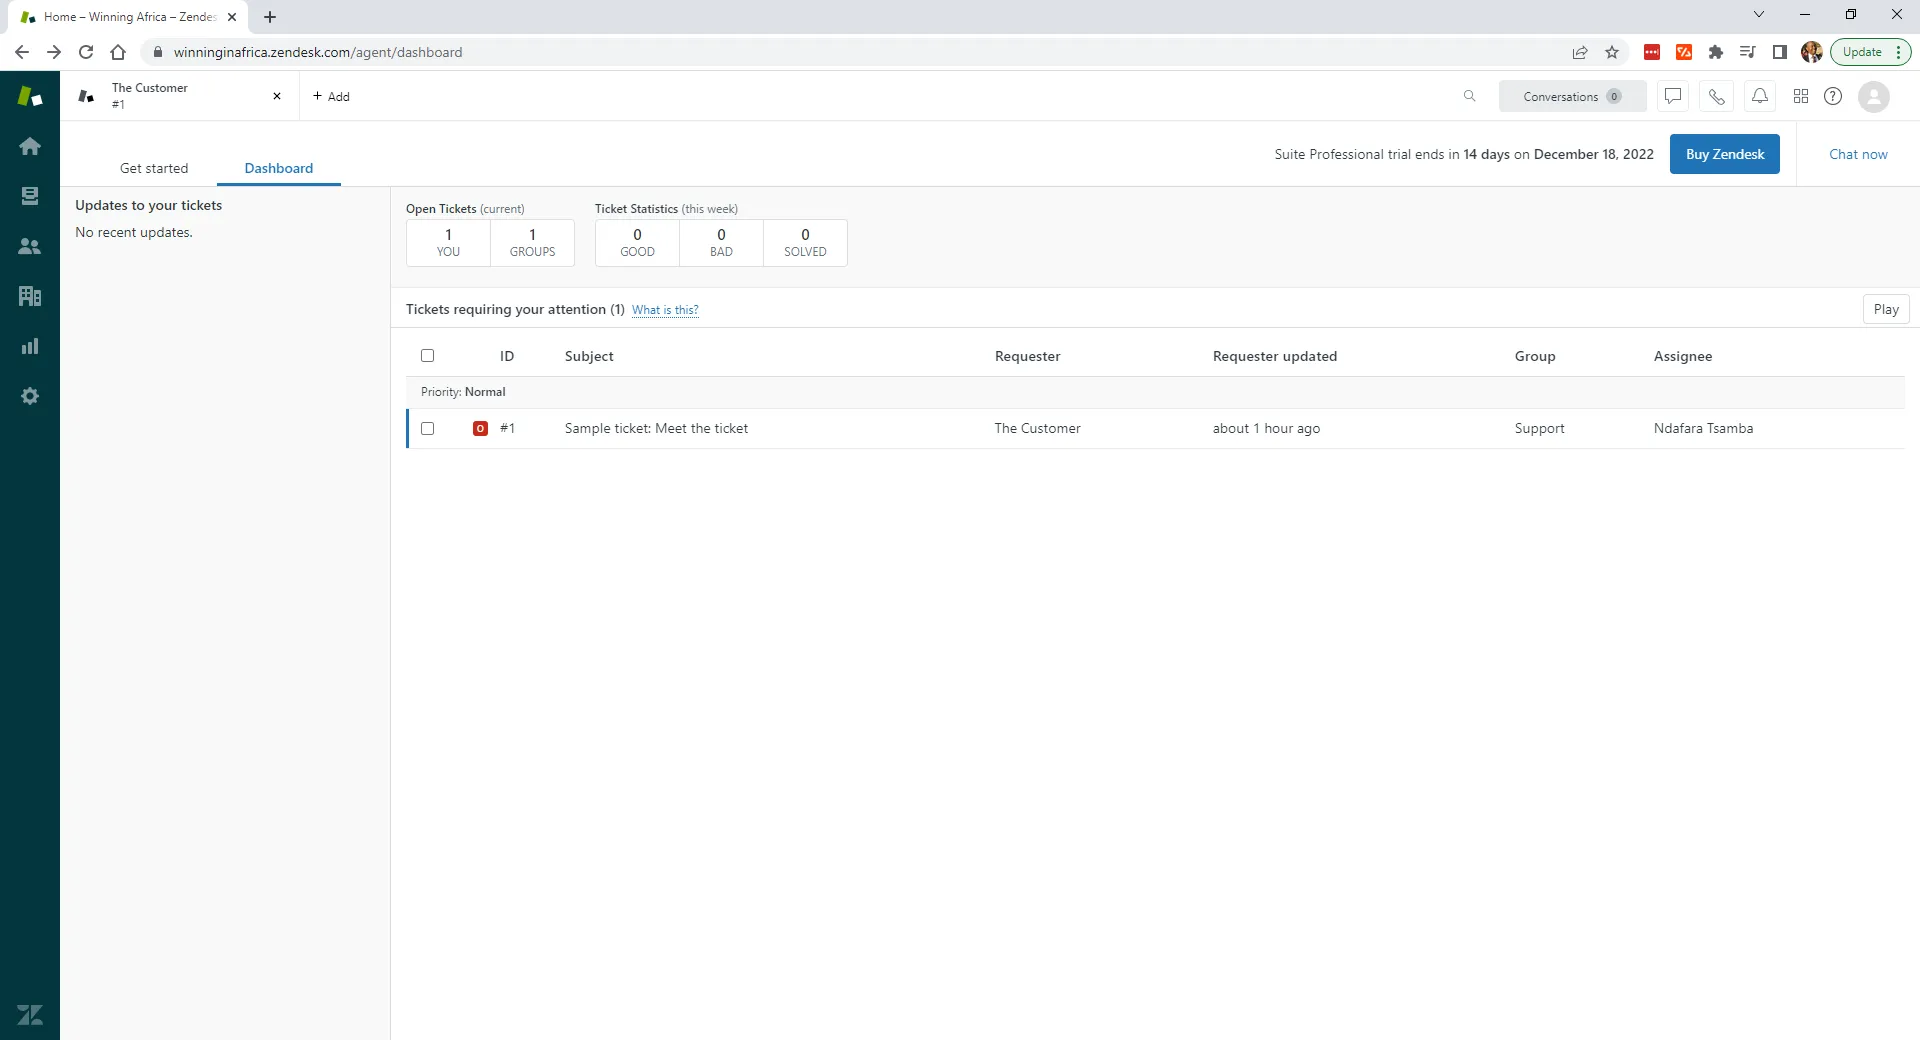Screen dimensions: 1920x1040
Task: Open Home in Zendesk sidebar
Action: [30, 146]
